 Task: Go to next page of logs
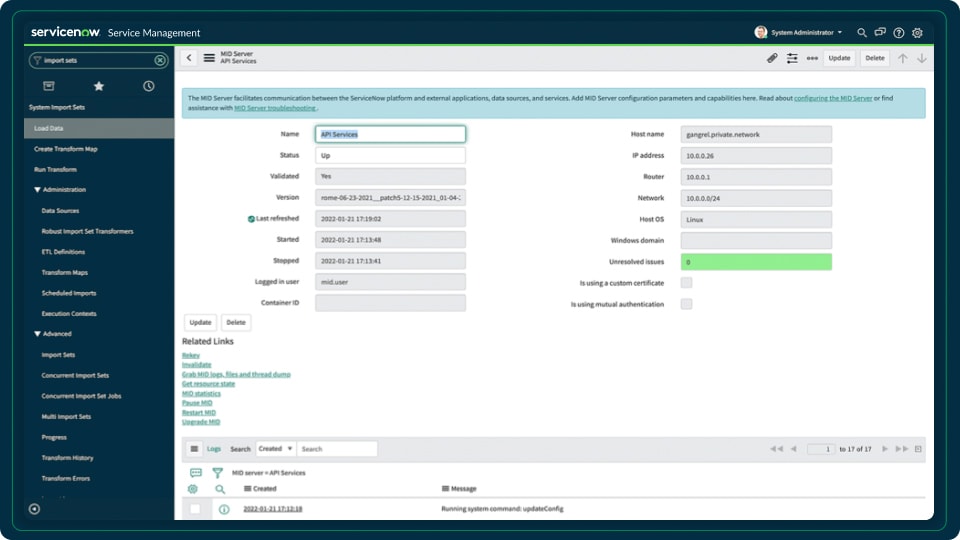point(885,449)
